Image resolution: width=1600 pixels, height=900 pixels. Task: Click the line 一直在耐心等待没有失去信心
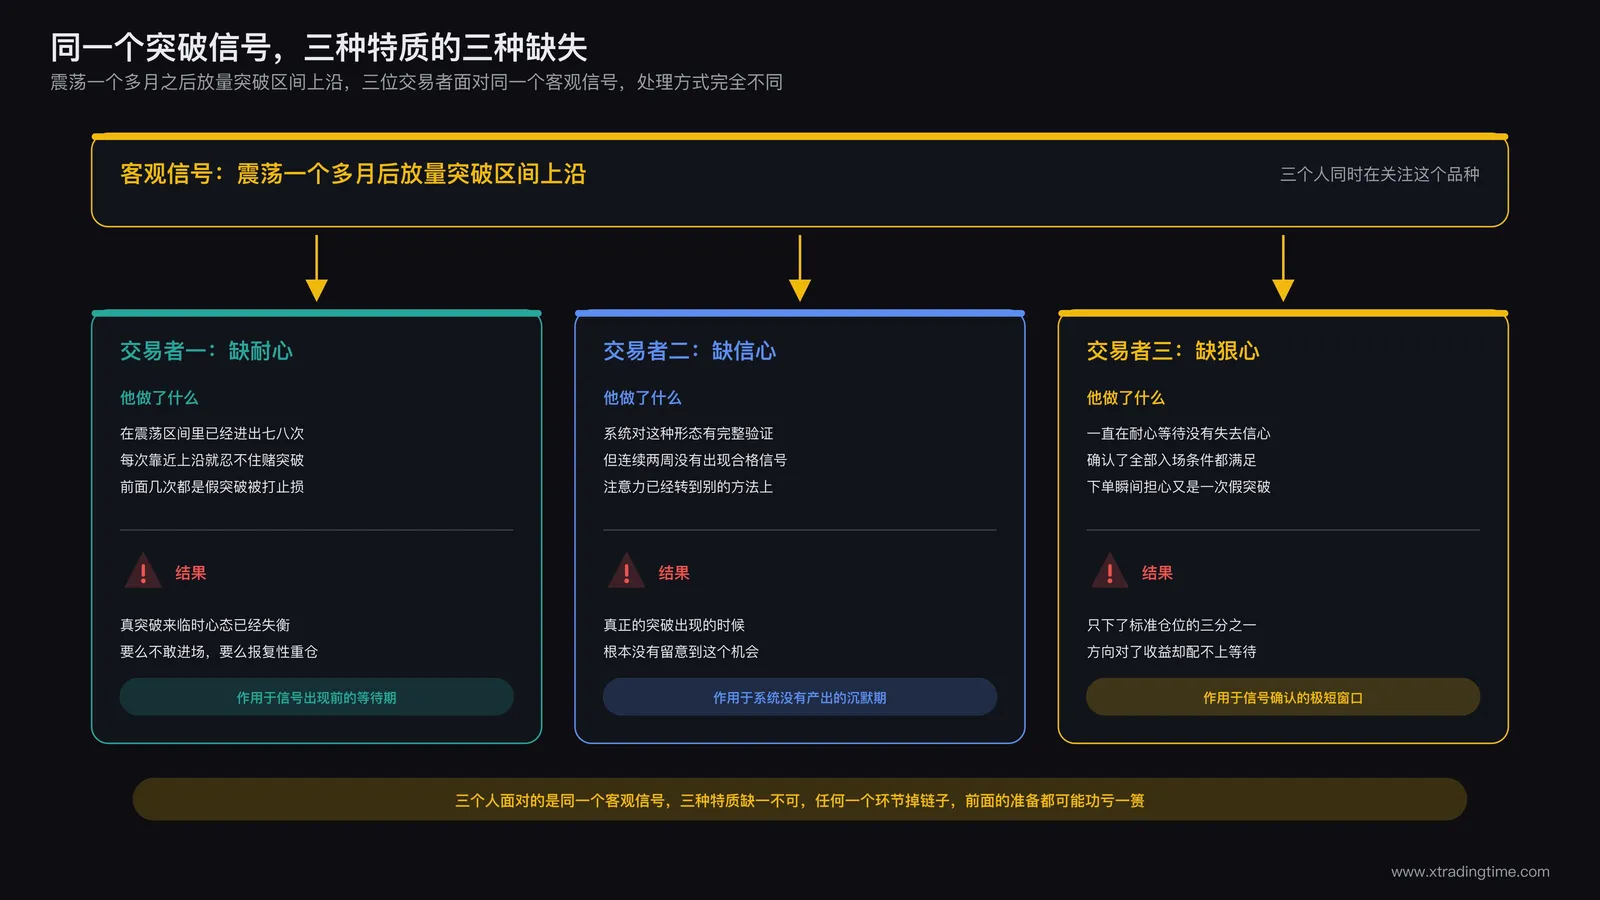[1179, 433]
